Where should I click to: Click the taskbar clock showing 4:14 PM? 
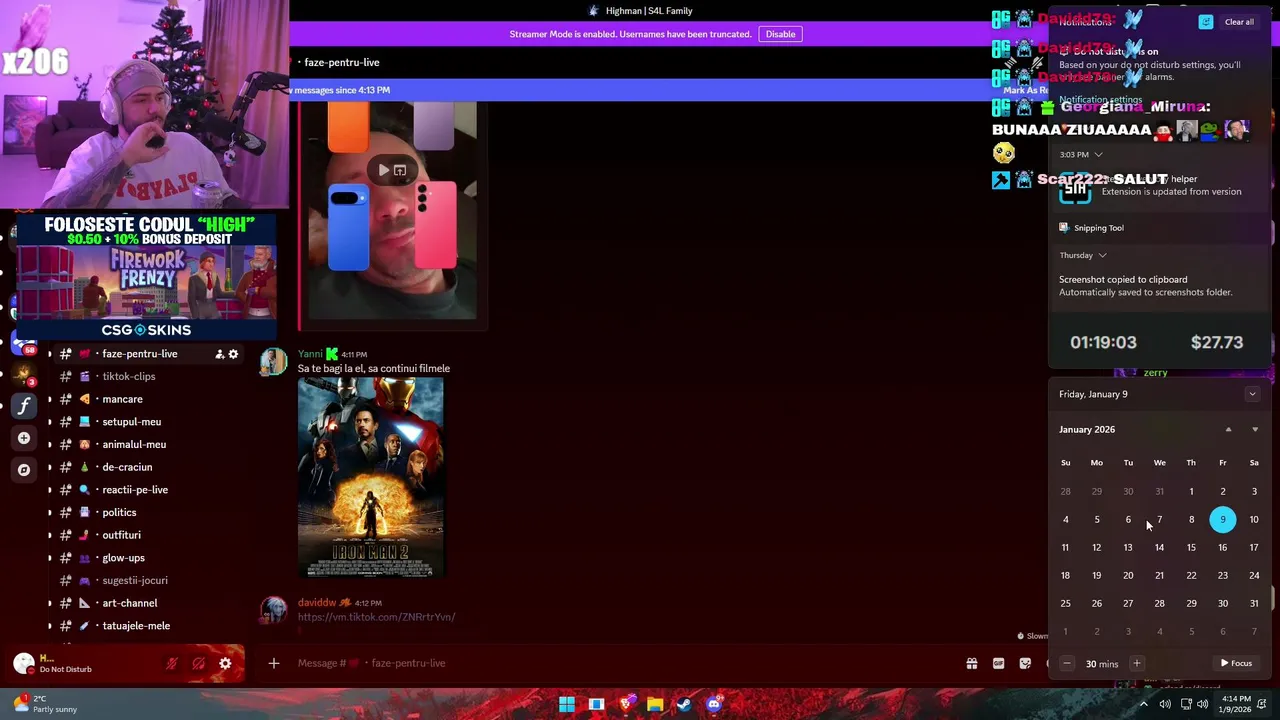coord(1236,704)
